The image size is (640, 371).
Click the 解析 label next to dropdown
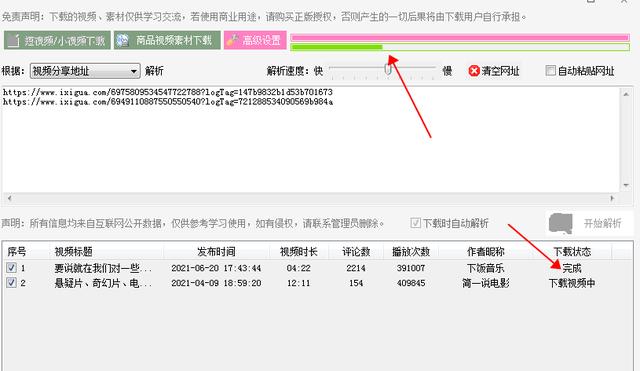pyautogui.click(x=154, y=71)
